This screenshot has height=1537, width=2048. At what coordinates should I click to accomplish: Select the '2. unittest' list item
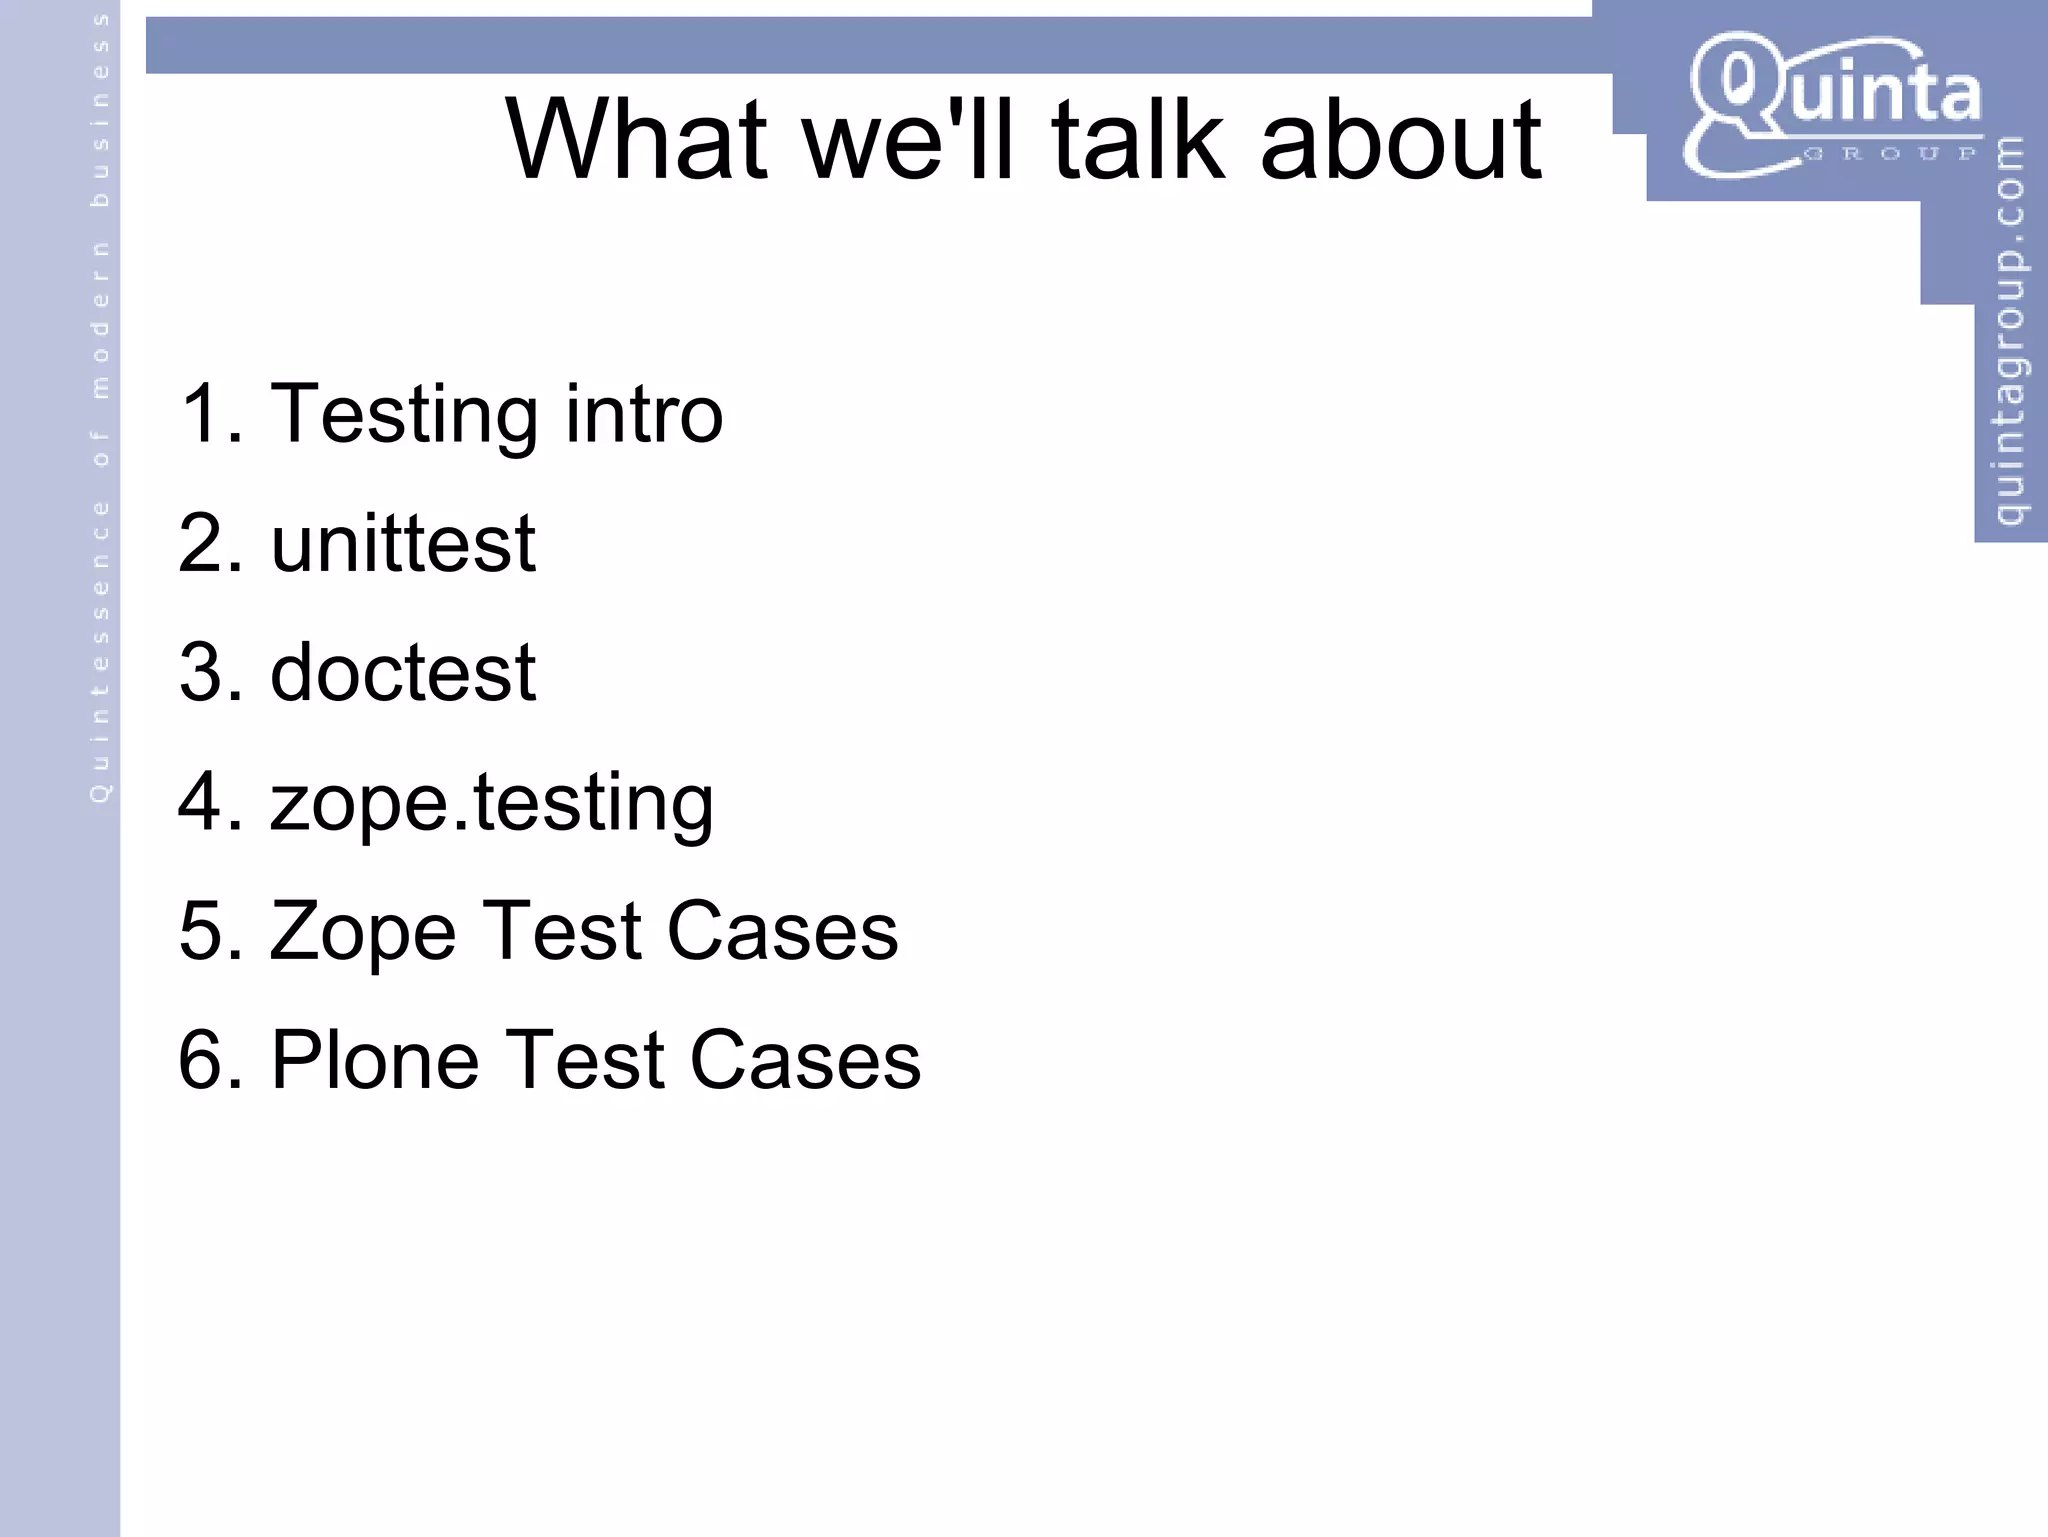(357, 543)
